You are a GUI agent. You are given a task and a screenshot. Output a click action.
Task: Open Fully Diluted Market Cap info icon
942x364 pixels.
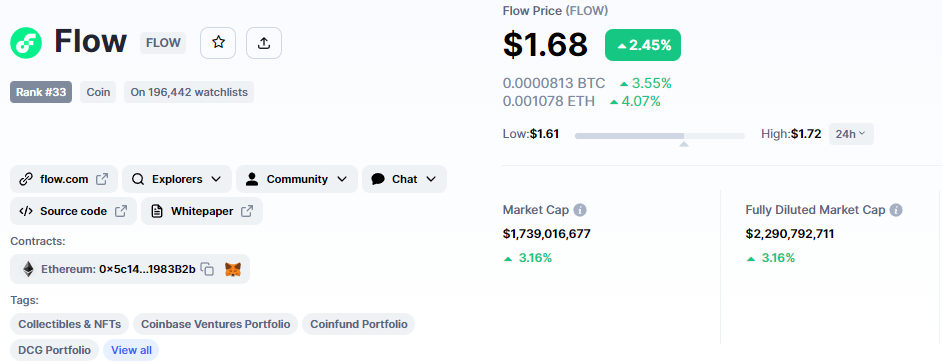[896, 210]
